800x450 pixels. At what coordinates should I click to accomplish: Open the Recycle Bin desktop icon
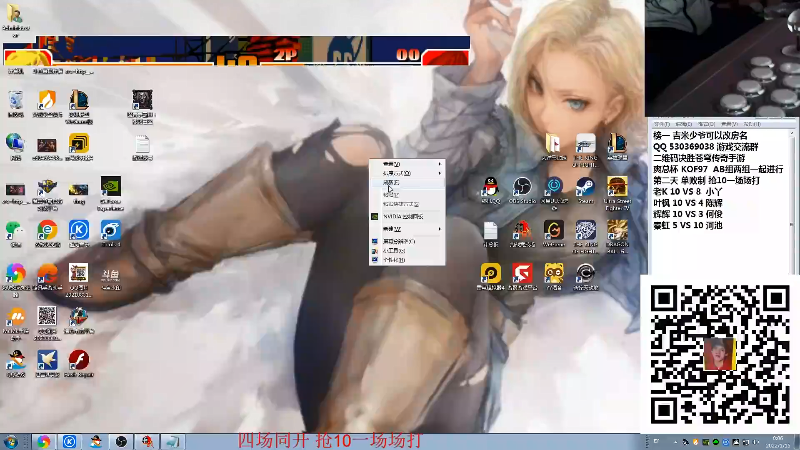(x=15, y=104)
